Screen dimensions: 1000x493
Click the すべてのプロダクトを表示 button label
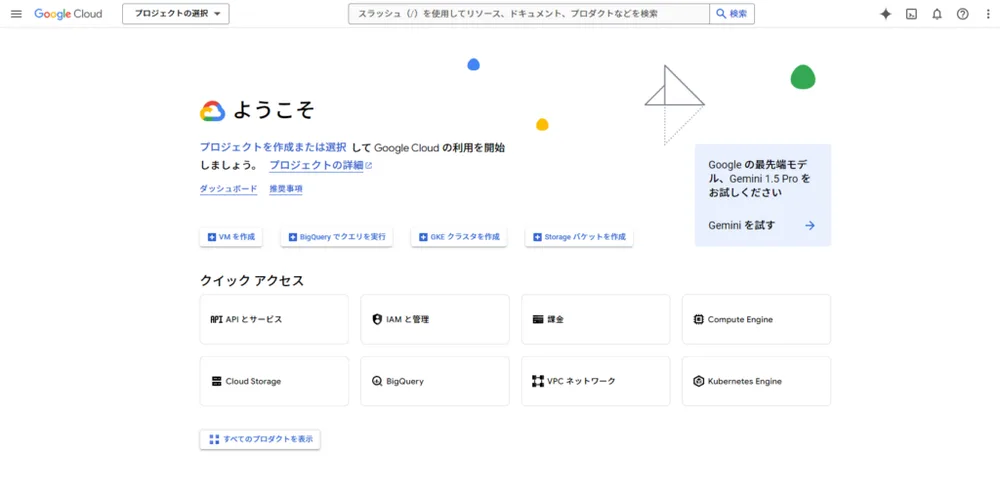coord(268,439)
